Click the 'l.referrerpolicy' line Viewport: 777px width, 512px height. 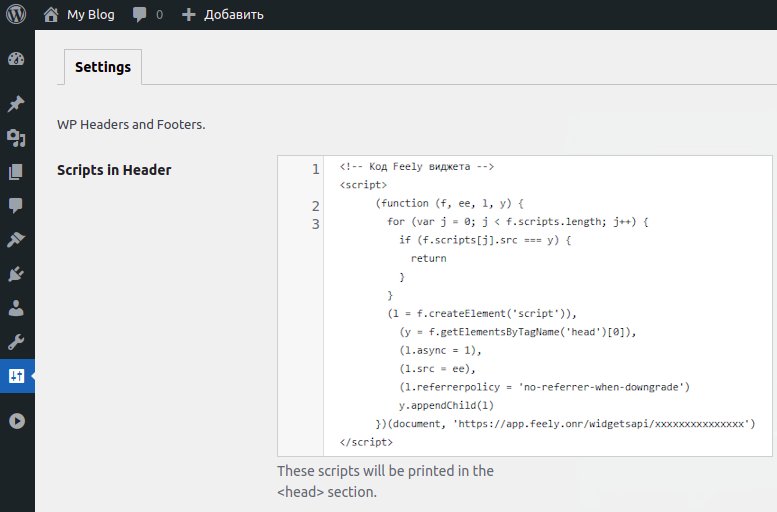tap(545, 387)
